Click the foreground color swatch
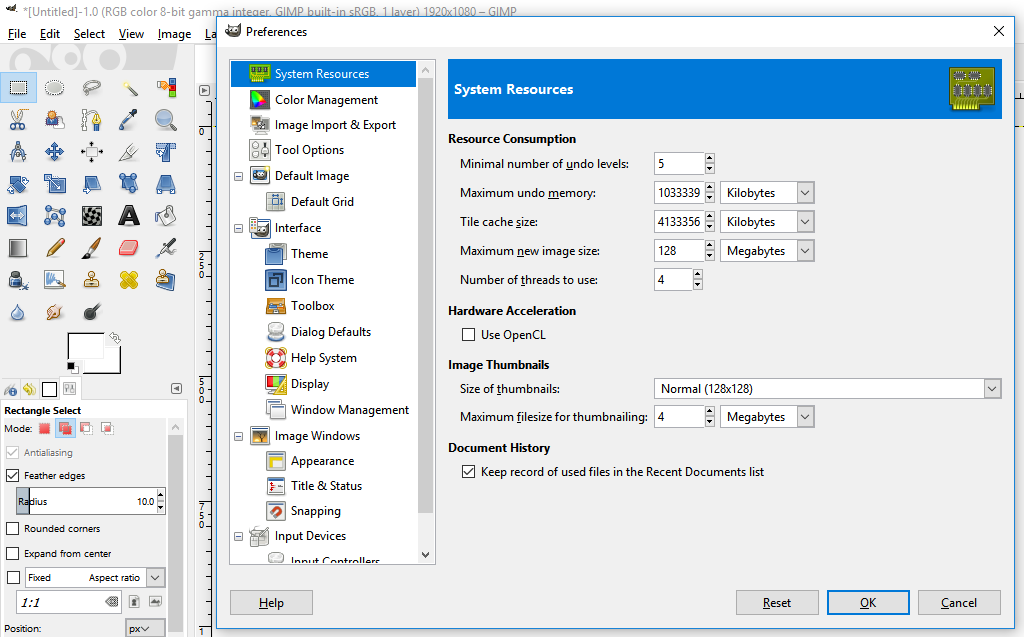This screenshot has width=1024, height=637. pos(86,345)
